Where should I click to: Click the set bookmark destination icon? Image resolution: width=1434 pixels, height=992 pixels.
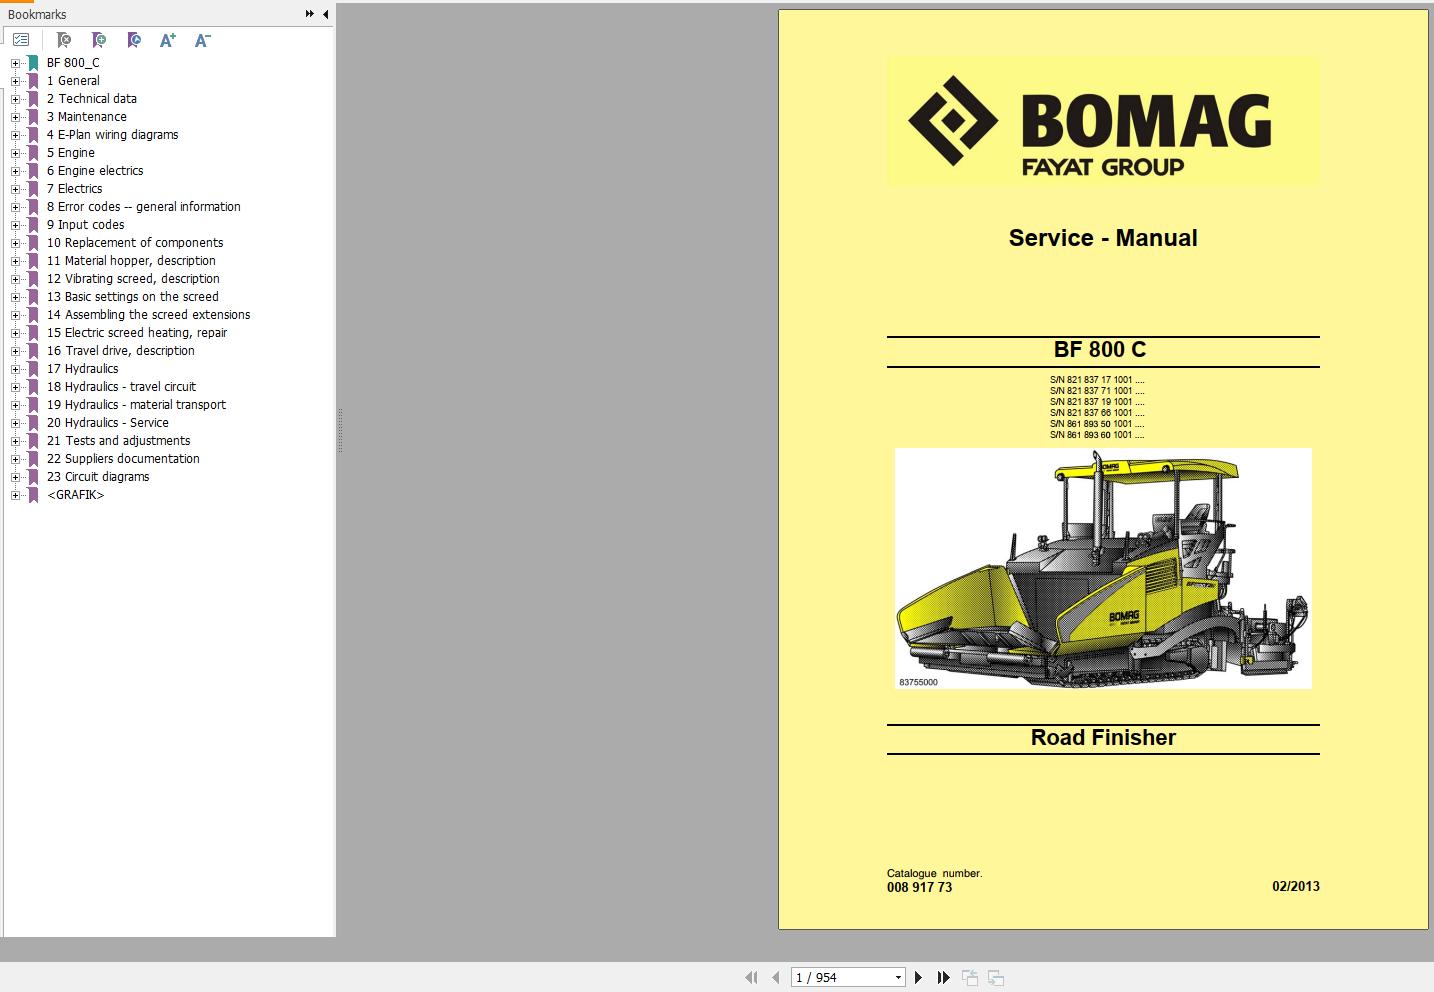[x=133, y=40]
